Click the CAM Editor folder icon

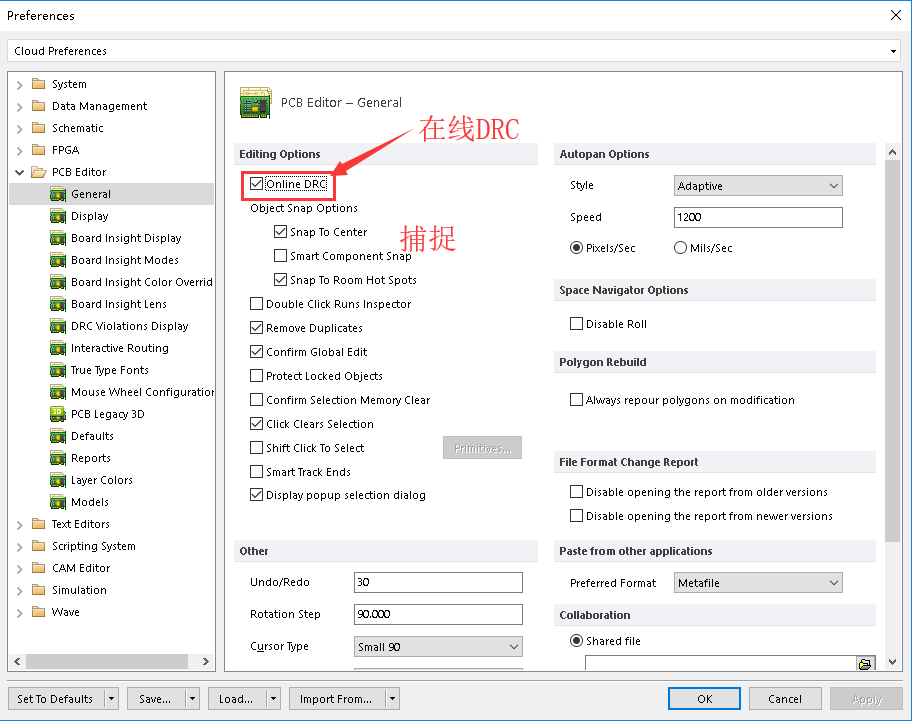tap(38, 568)
